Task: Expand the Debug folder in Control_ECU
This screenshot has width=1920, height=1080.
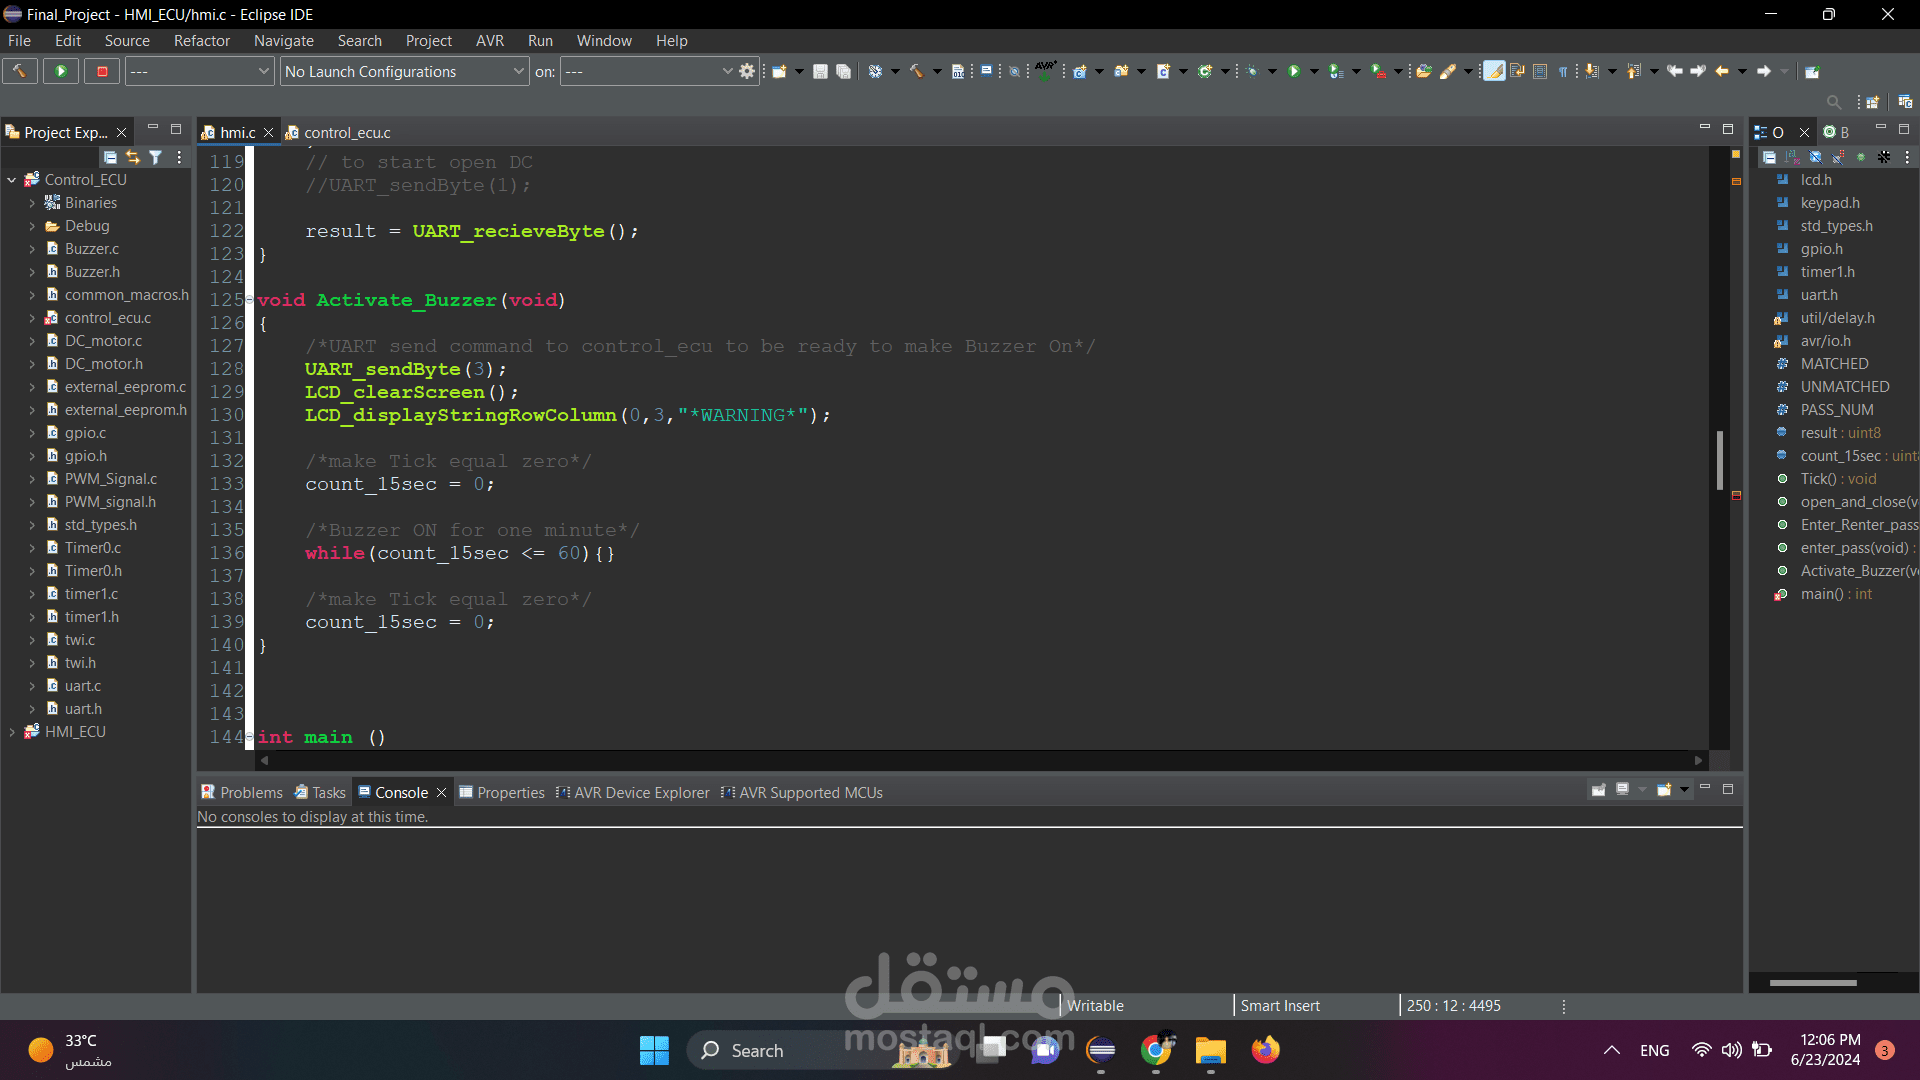Action: tap(32, 226)
